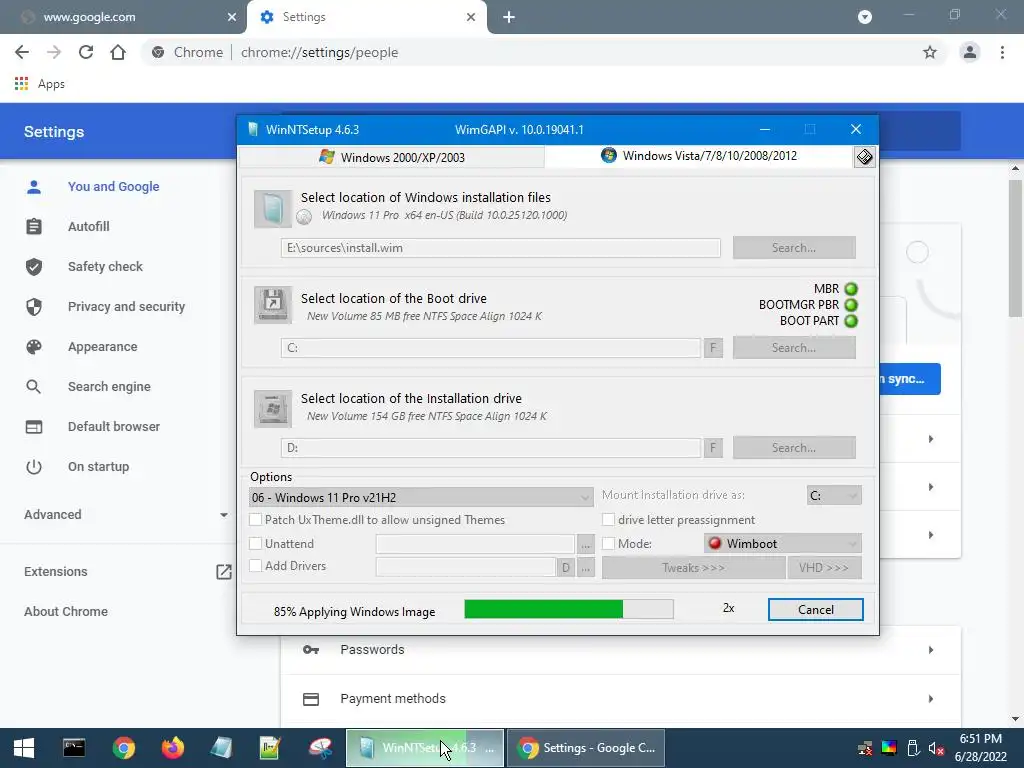Cancel the Windows image applying process
Image resolution: width=1024 pixels, height=768 pixels.
pos(816,609)
